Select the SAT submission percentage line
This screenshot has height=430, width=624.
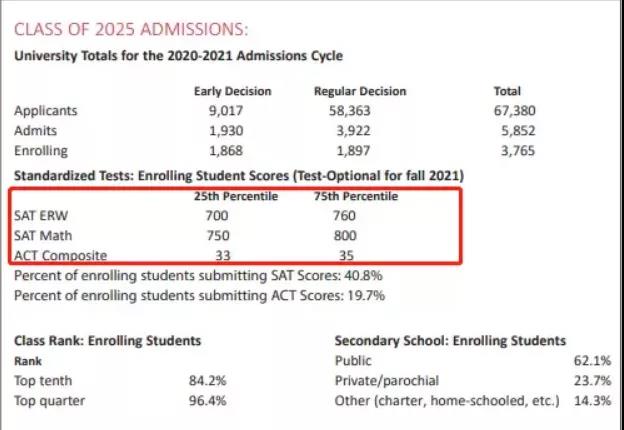[198, 275]
